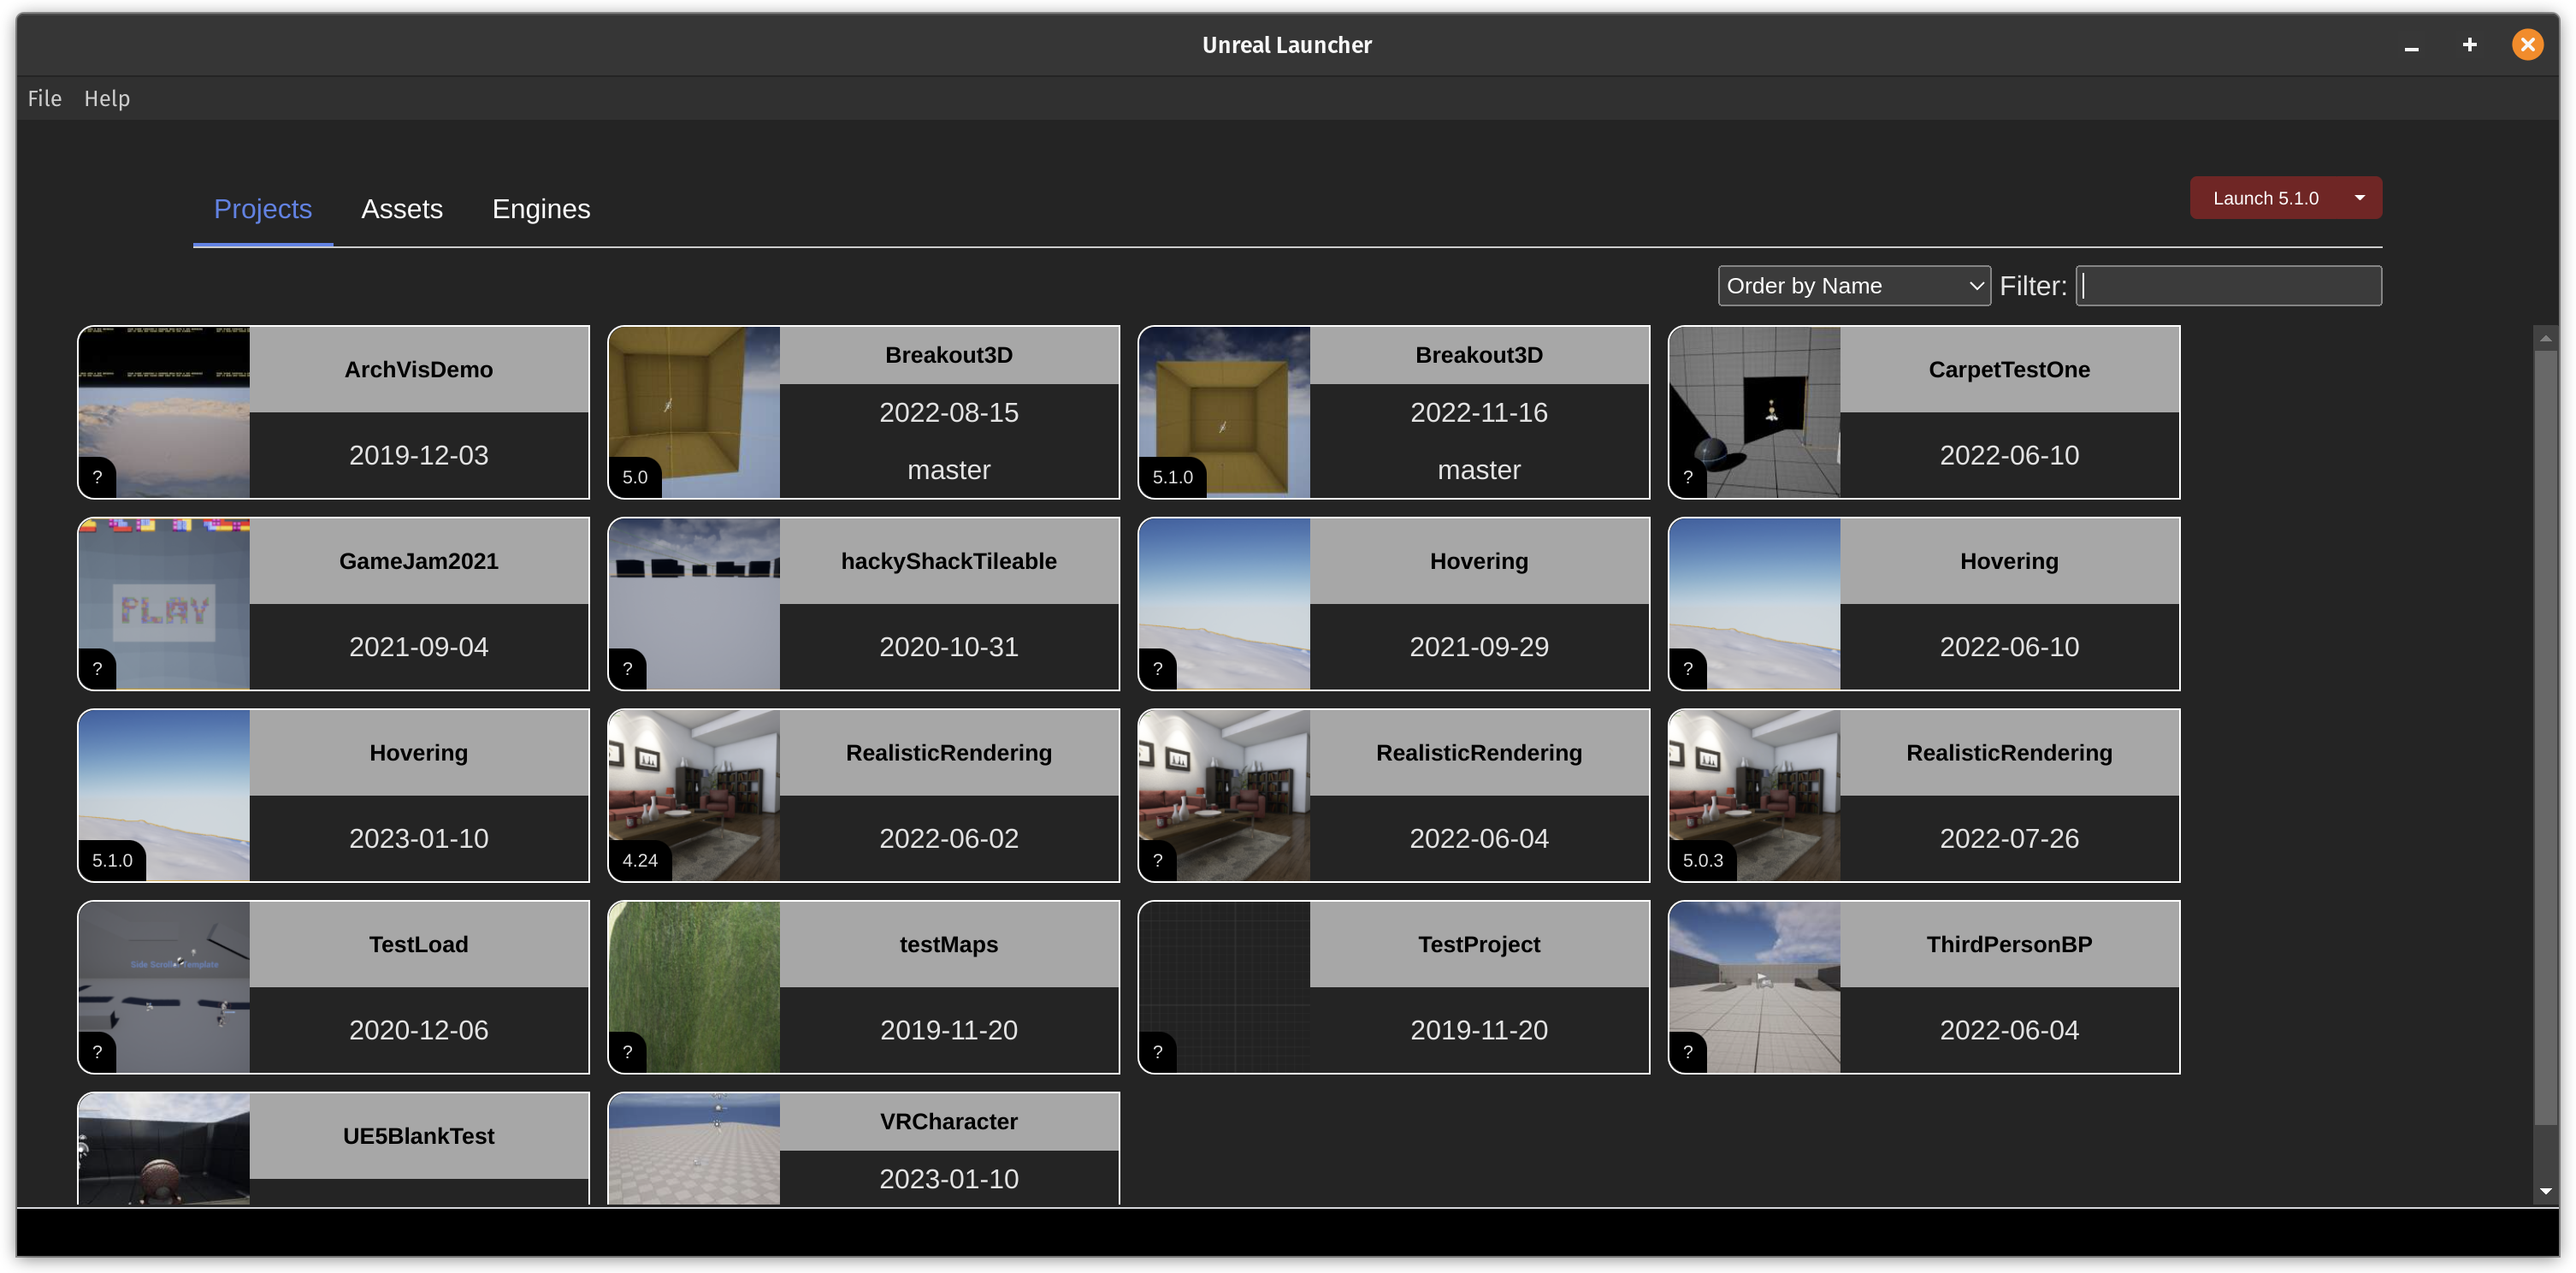Click the scrollbar down arrow
This screenshot has width=2576, height=1273.
pyautogui.click(x=2545, y=1191)
